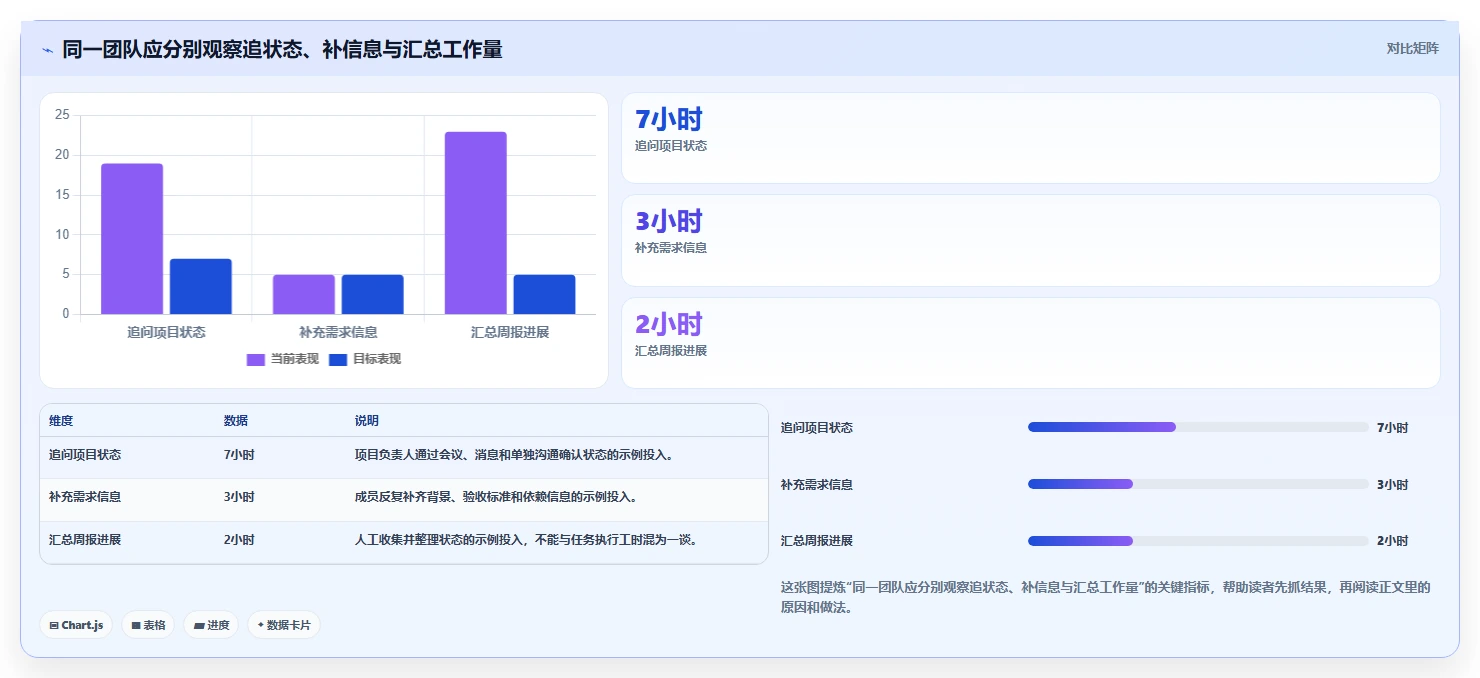Click the y-axis tick label 25
Viewport: 1480px width, 678px height.
pyautogui.click(x=62, y=115)
